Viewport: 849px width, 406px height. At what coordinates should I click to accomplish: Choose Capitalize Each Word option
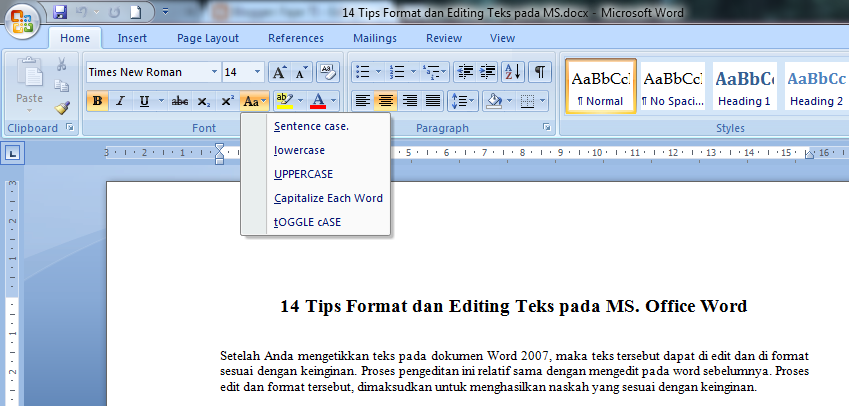[x=316, y=198]
